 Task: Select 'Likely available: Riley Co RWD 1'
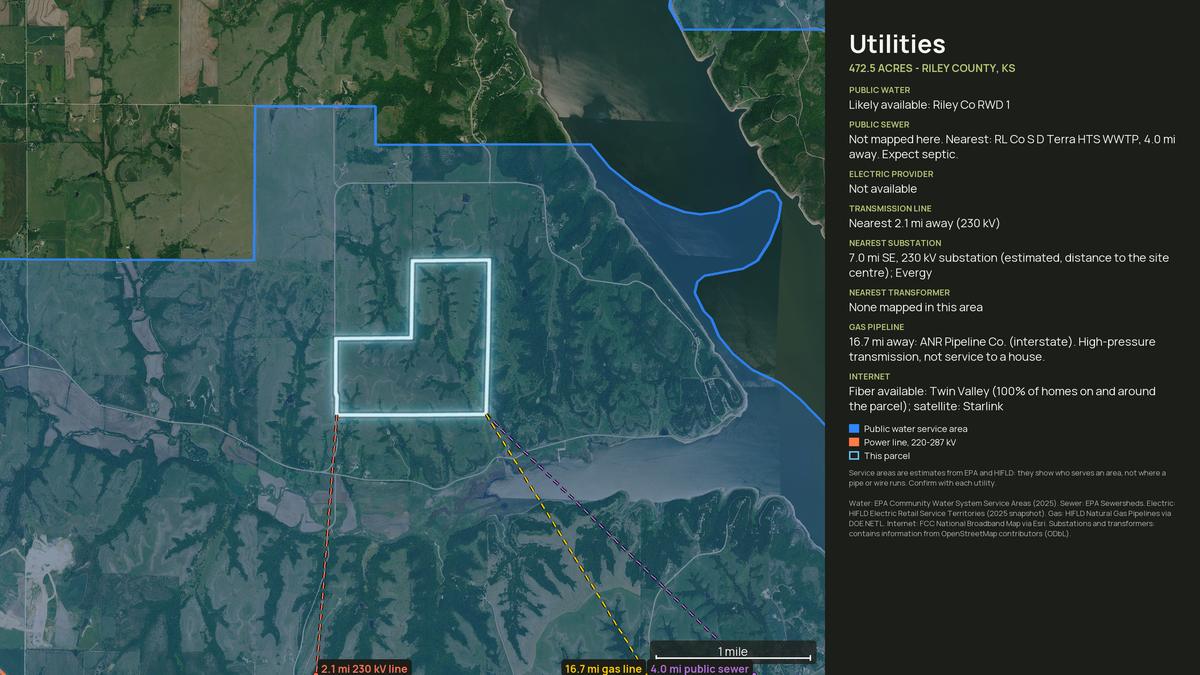tap(930, 105)
